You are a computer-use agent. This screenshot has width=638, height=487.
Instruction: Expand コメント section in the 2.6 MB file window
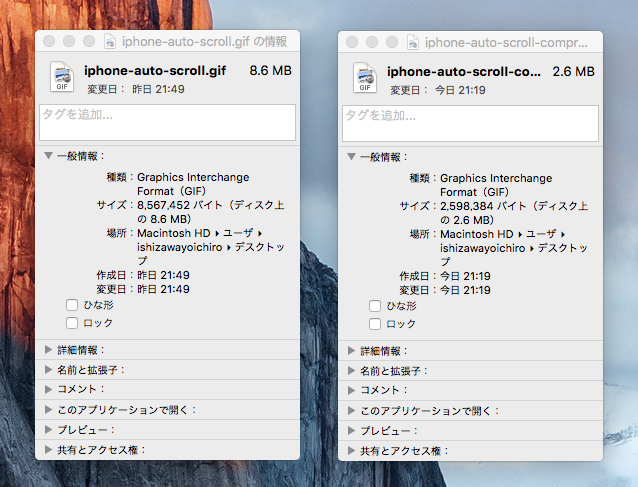352,390
